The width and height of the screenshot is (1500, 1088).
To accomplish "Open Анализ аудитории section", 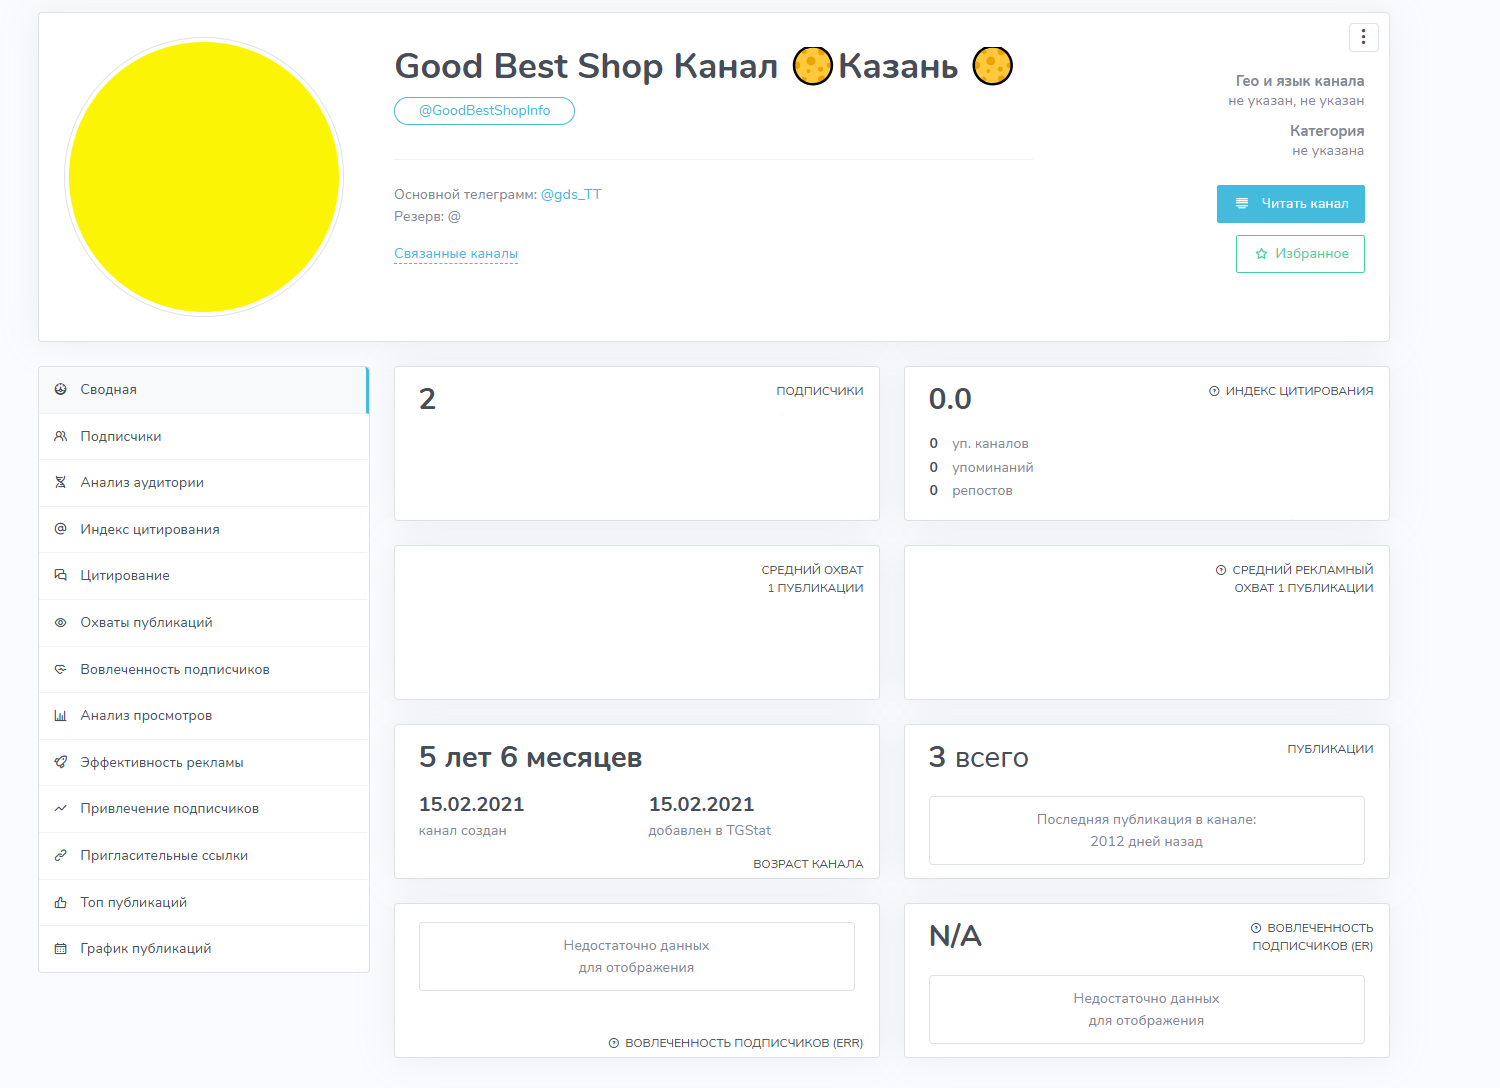I will click(x=204, y=483).
